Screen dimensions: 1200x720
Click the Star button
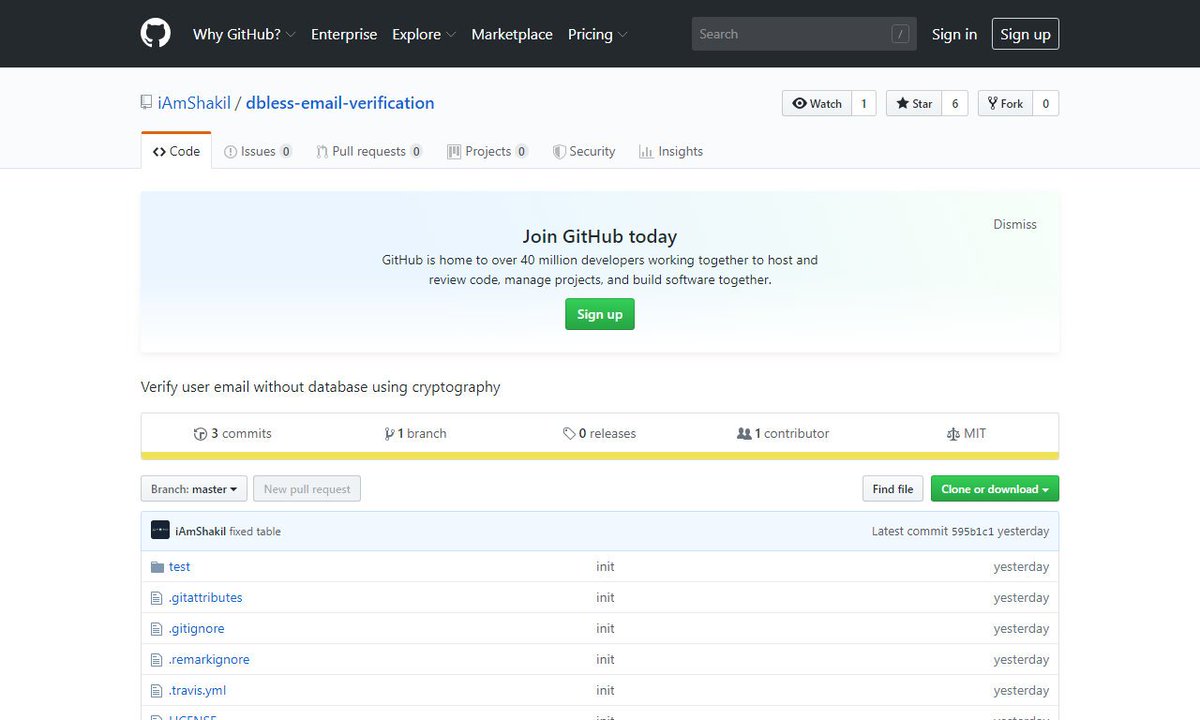point(914,103)
